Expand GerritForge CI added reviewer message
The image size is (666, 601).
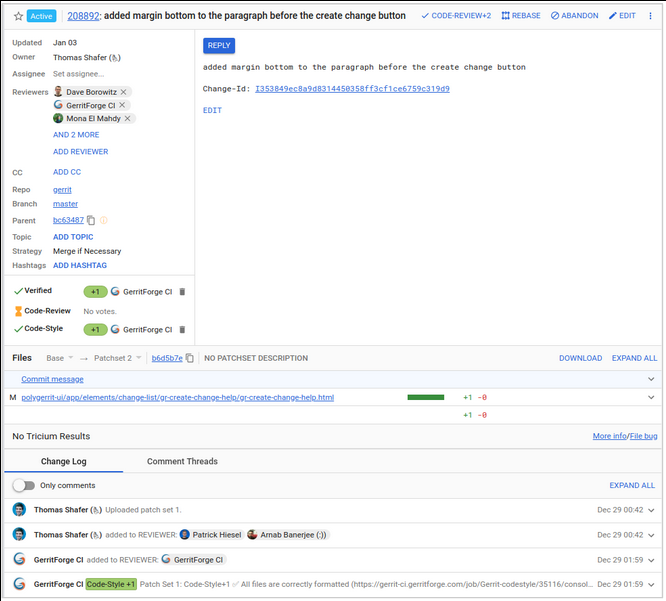coord(651,560)
